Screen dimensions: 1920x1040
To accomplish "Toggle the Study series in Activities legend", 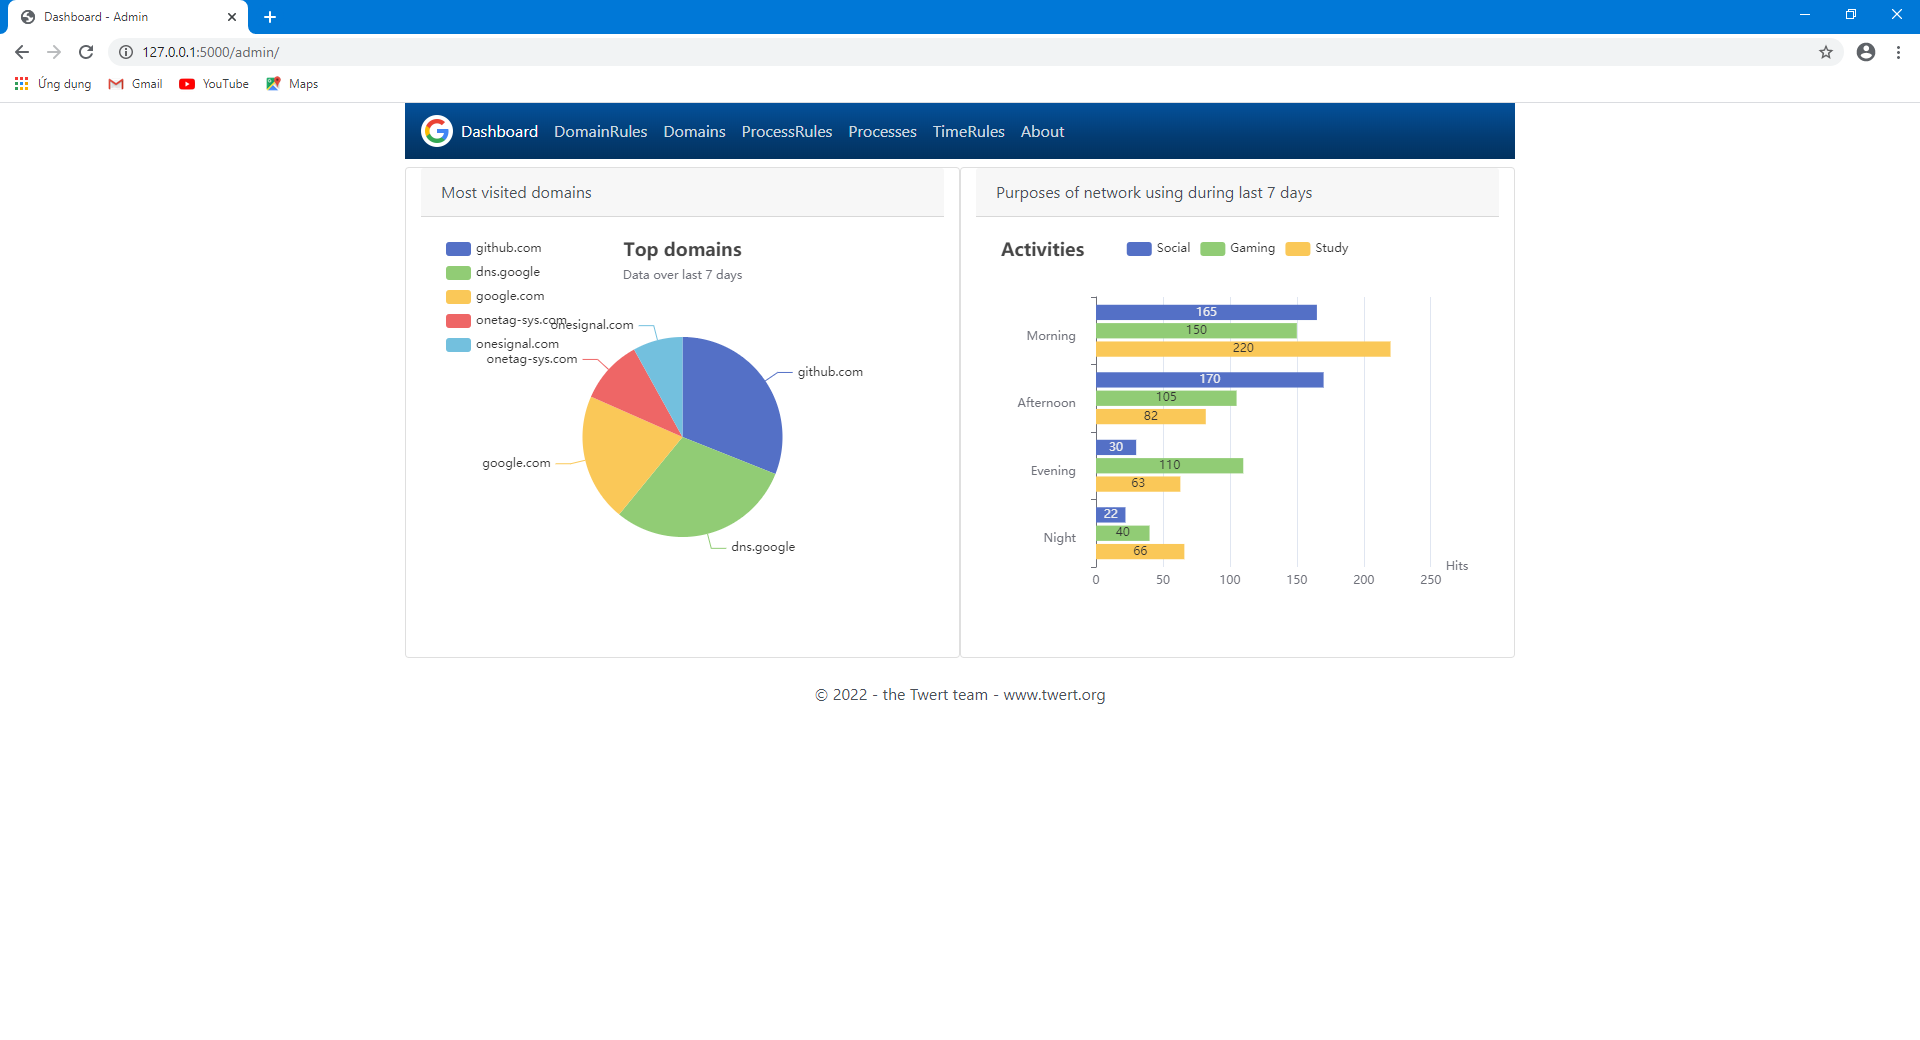I will tap(1317, 248).
